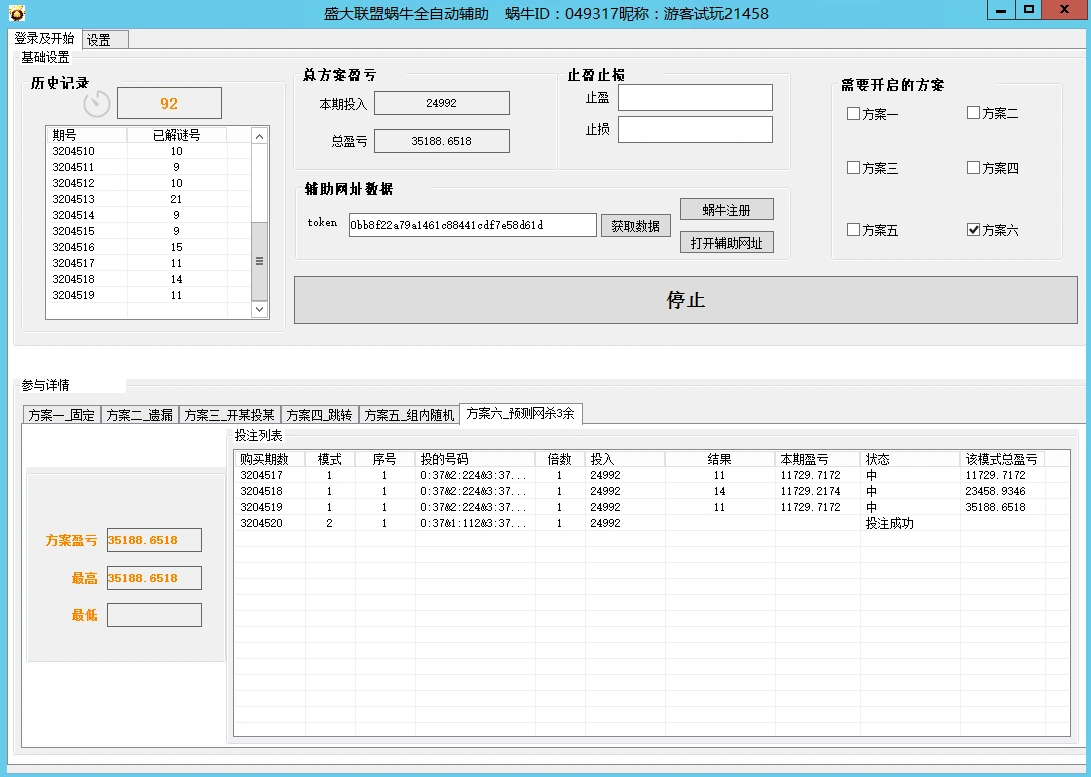The width and height of the screenshot is (1091, 777).
Task: Check the 方案三 option
Action: pos(853,168)
